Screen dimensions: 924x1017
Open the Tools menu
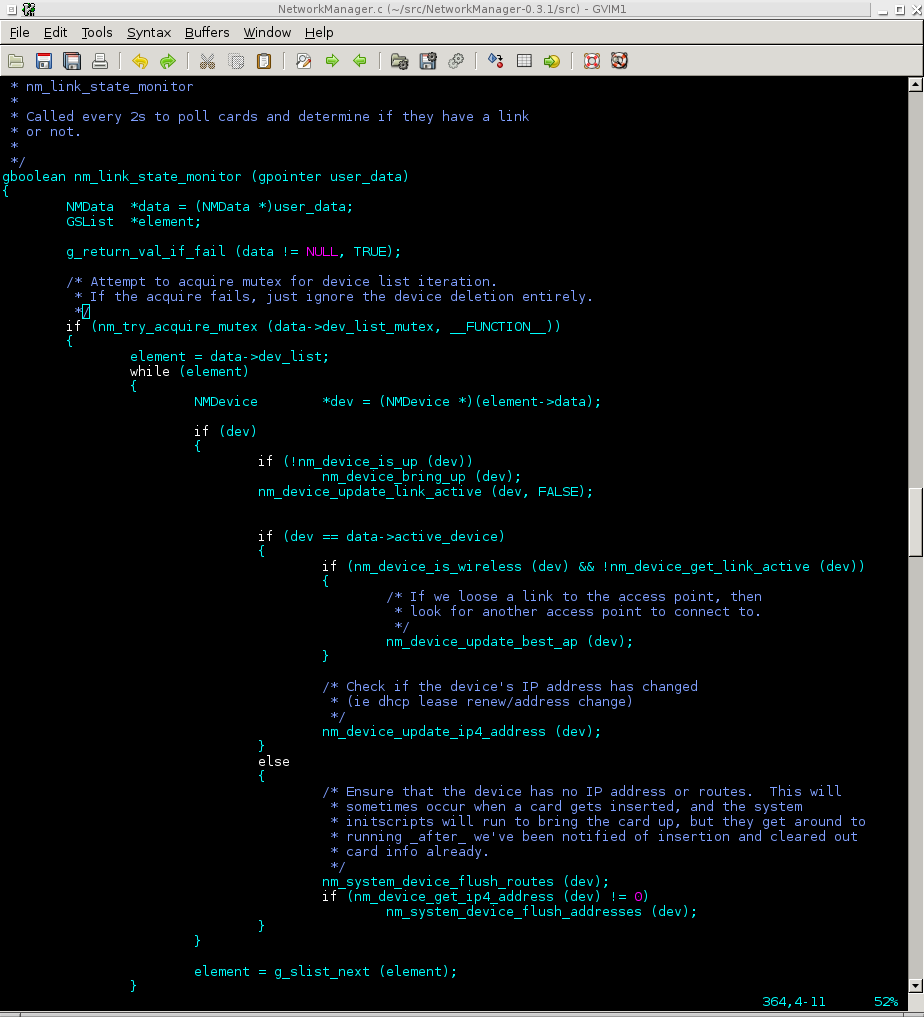click(x=97, y=32)
